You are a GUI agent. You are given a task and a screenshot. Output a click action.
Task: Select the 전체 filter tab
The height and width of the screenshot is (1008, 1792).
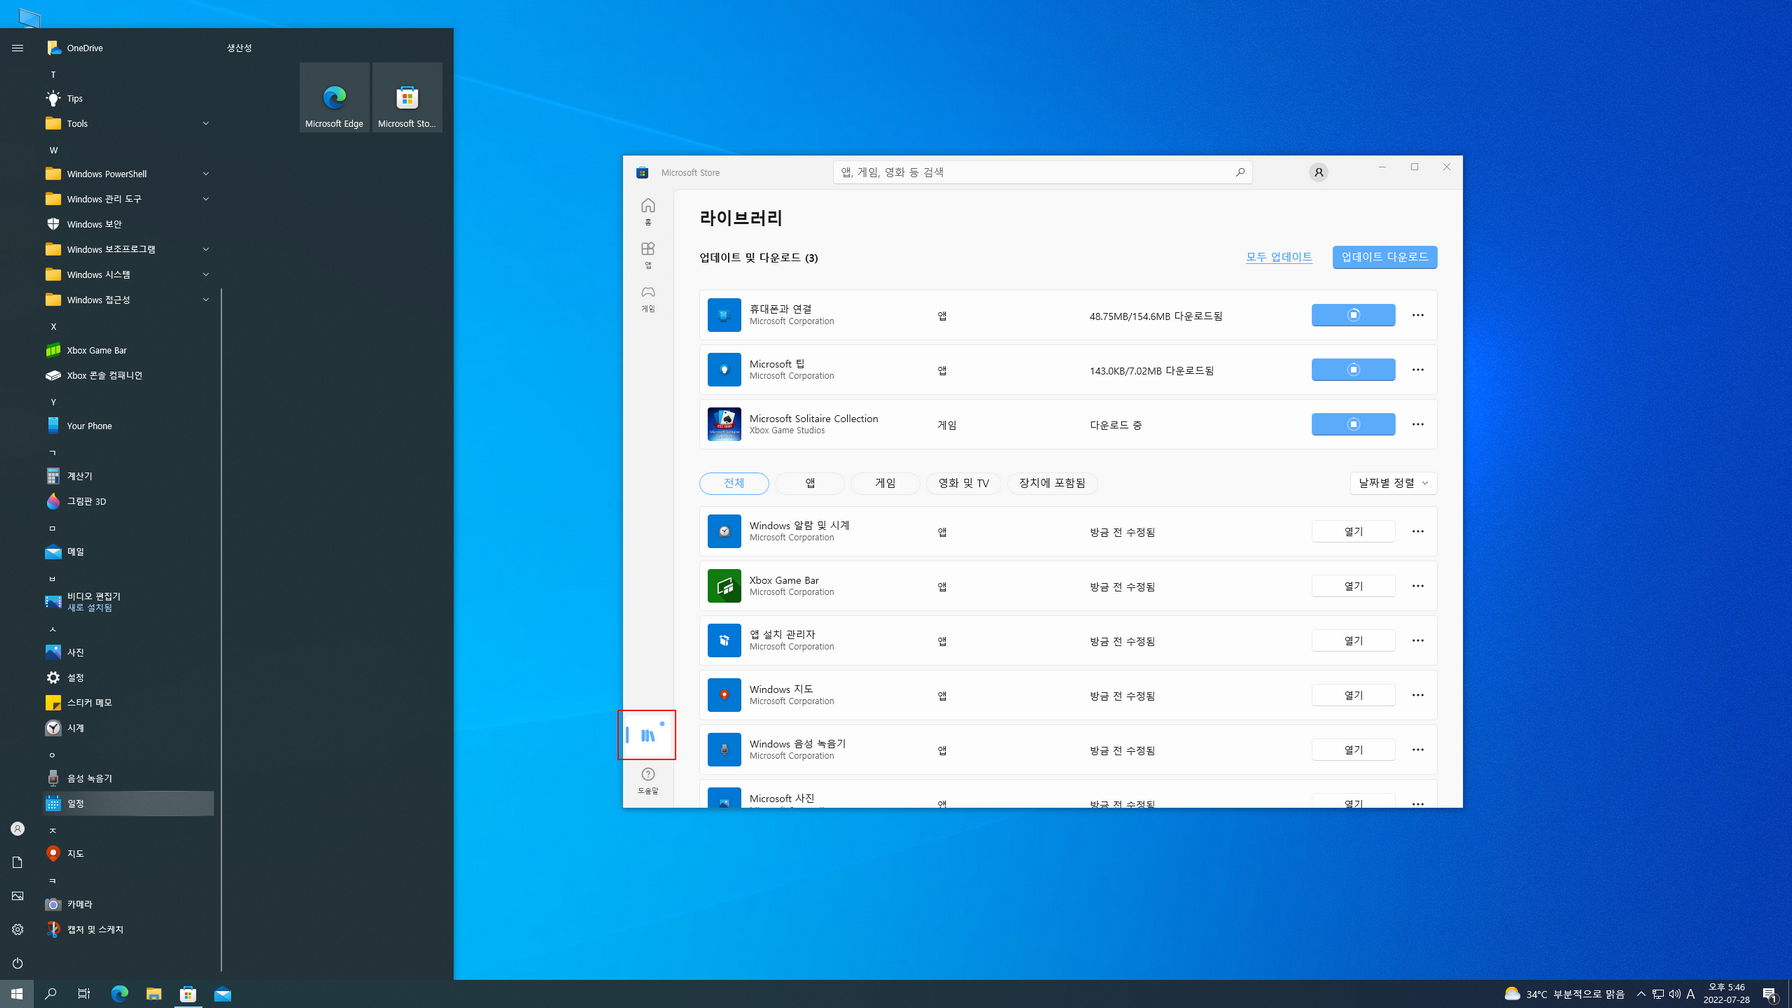[734, 483]
